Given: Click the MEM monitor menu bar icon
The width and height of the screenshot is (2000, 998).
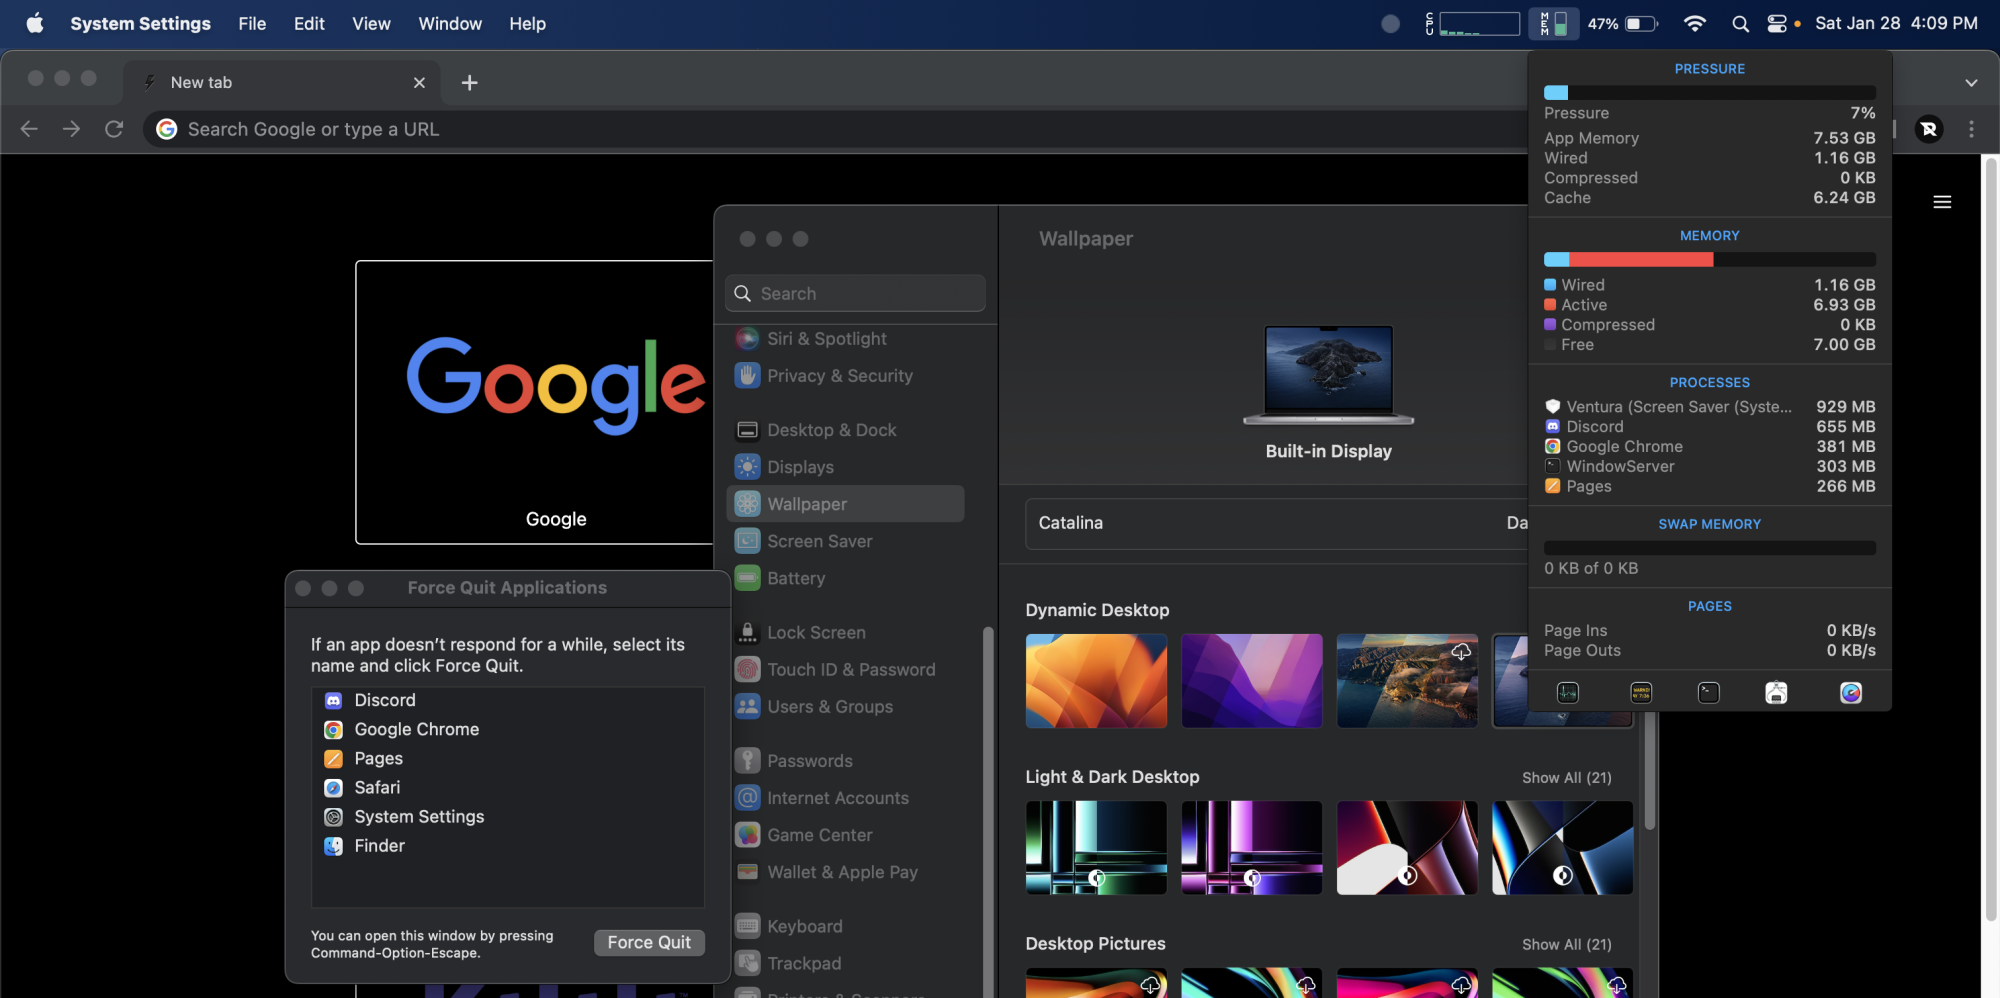Looking at the screenshot, I should coord(1553,24).
